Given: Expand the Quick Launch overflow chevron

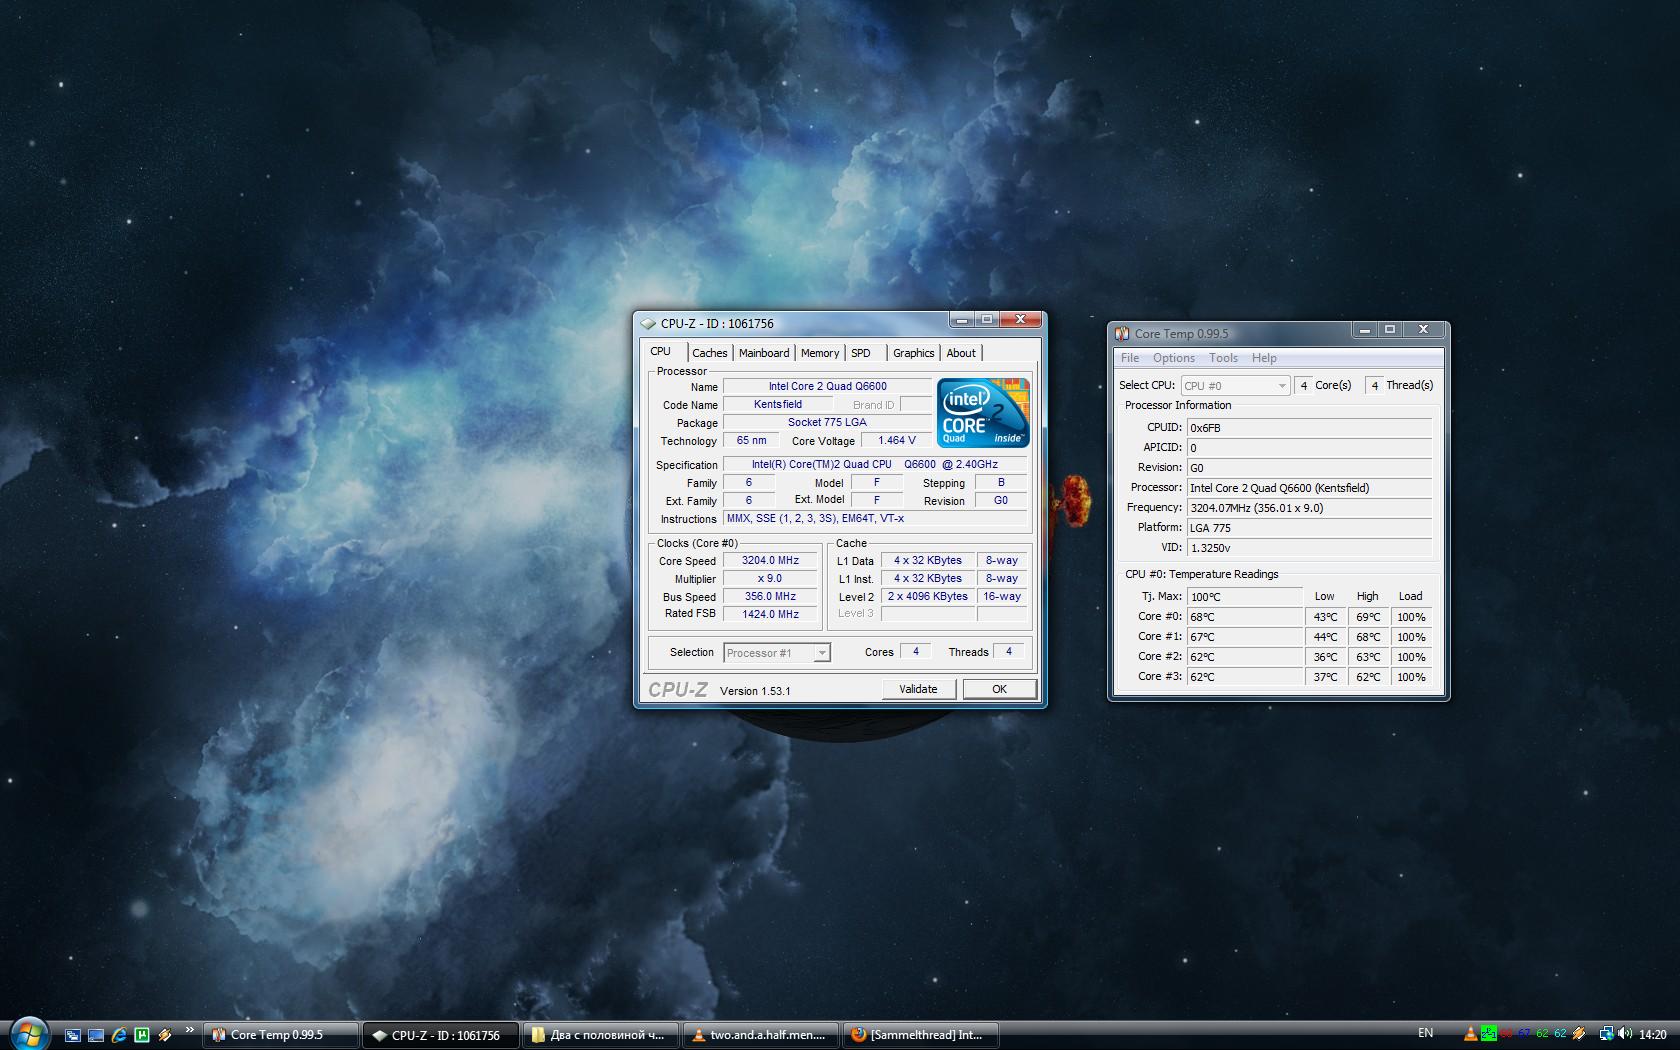Looking at the screenshot, I should [x=189, y=1030].
